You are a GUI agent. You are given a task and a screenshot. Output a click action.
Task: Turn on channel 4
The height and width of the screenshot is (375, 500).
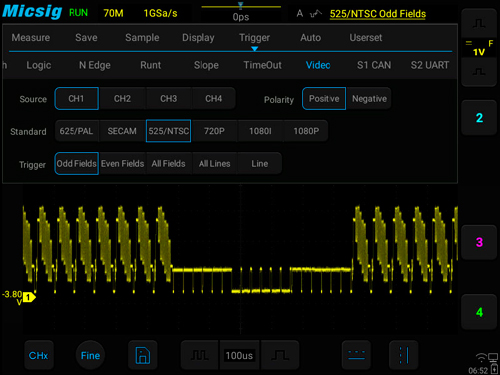pos(479,312)
